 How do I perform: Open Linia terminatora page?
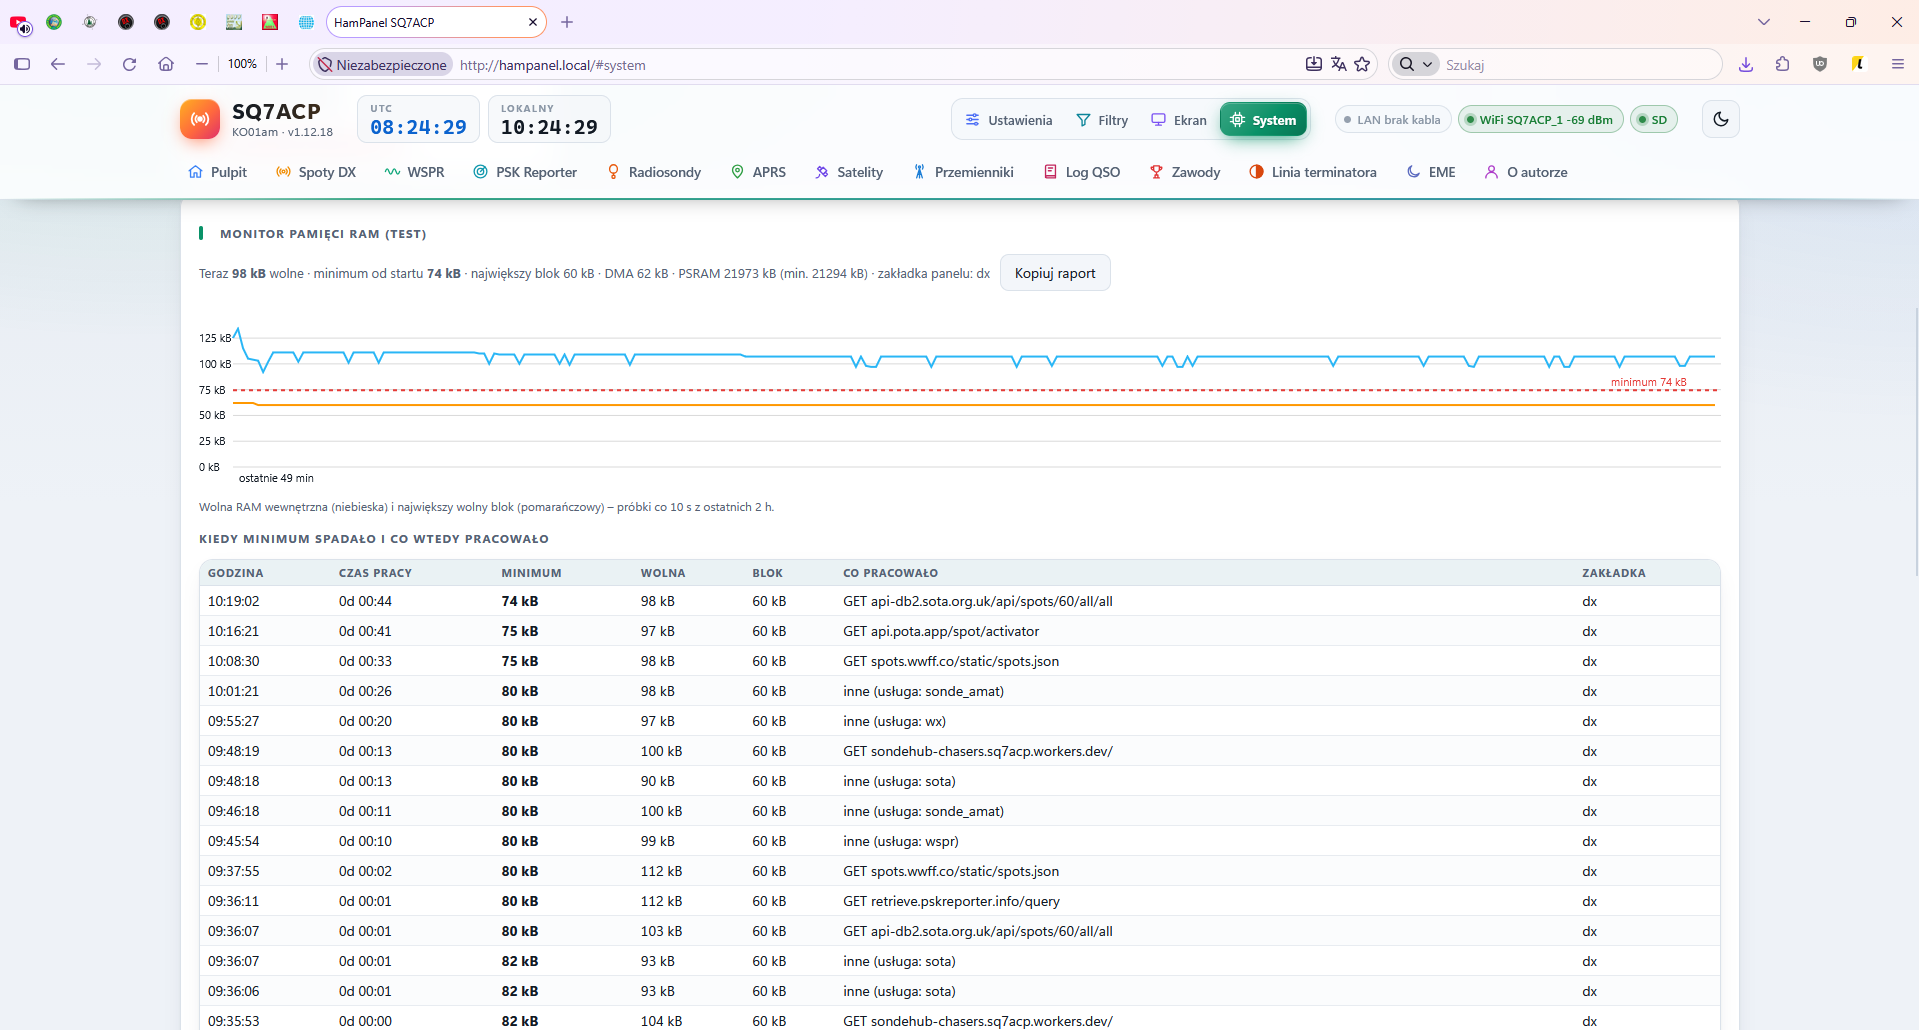coord(1313,172)
